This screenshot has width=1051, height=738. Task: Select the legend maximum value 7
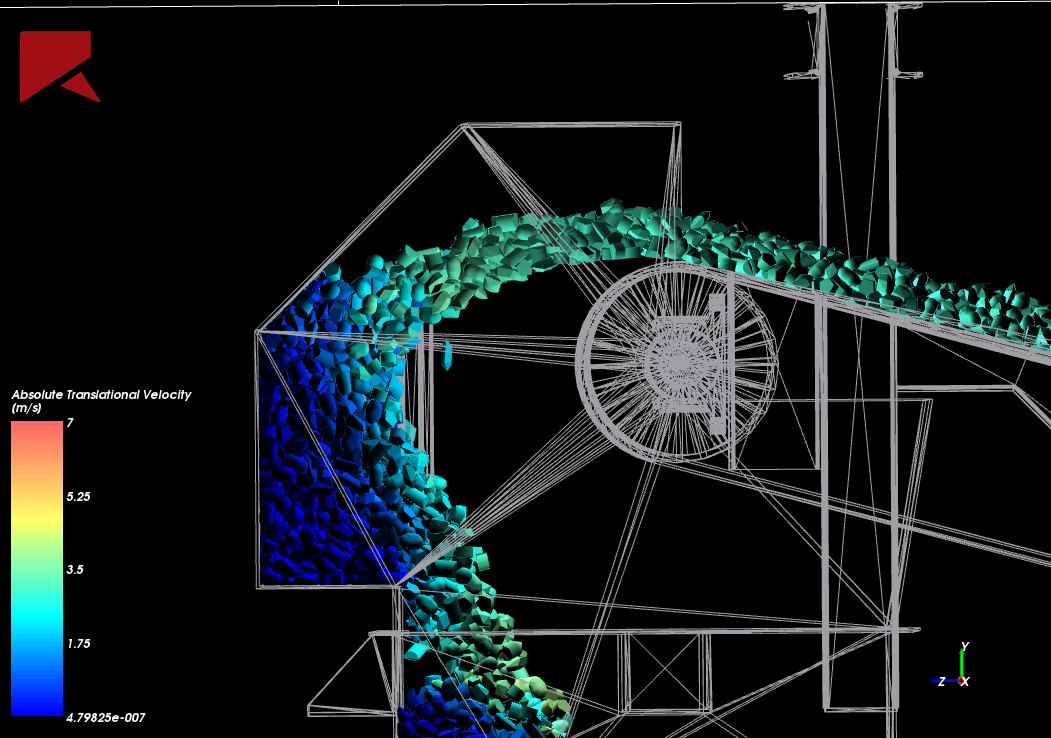click(69, 423)
